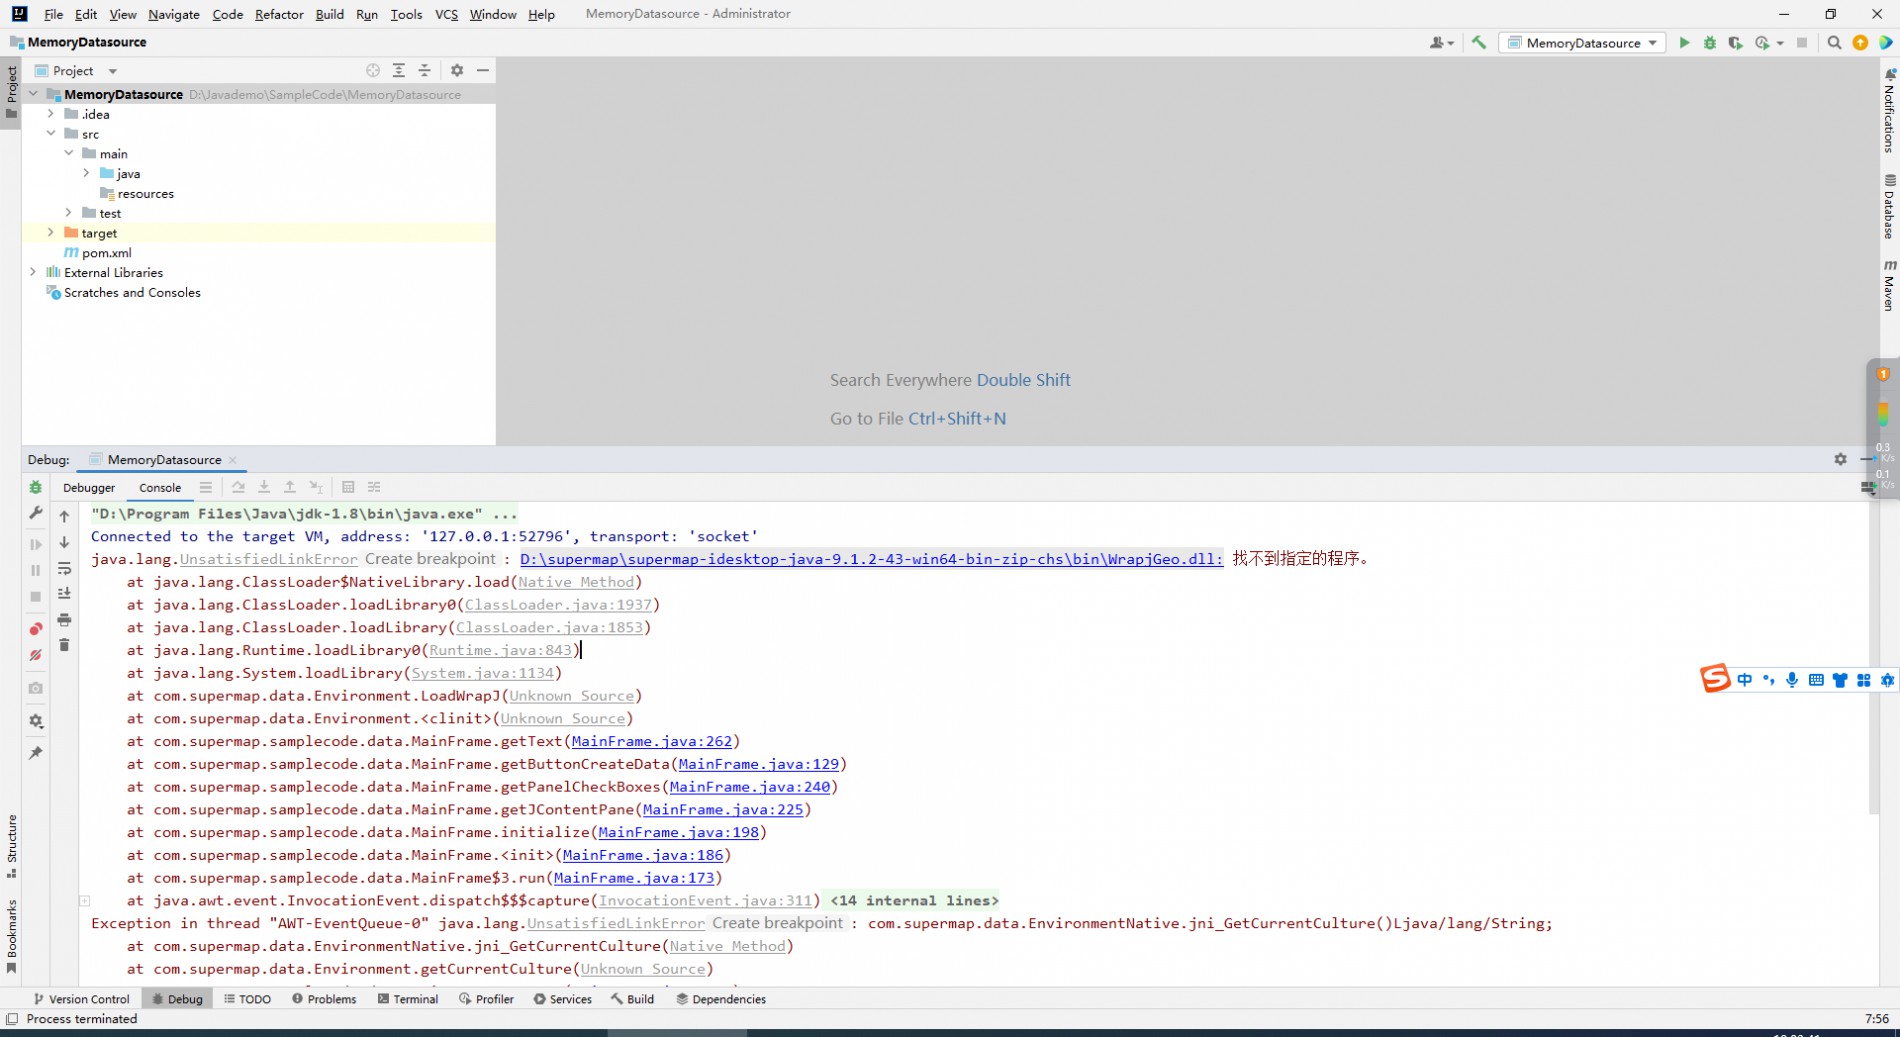
Task: Click the Debug panel settings gear at right
Action: 1840,459
